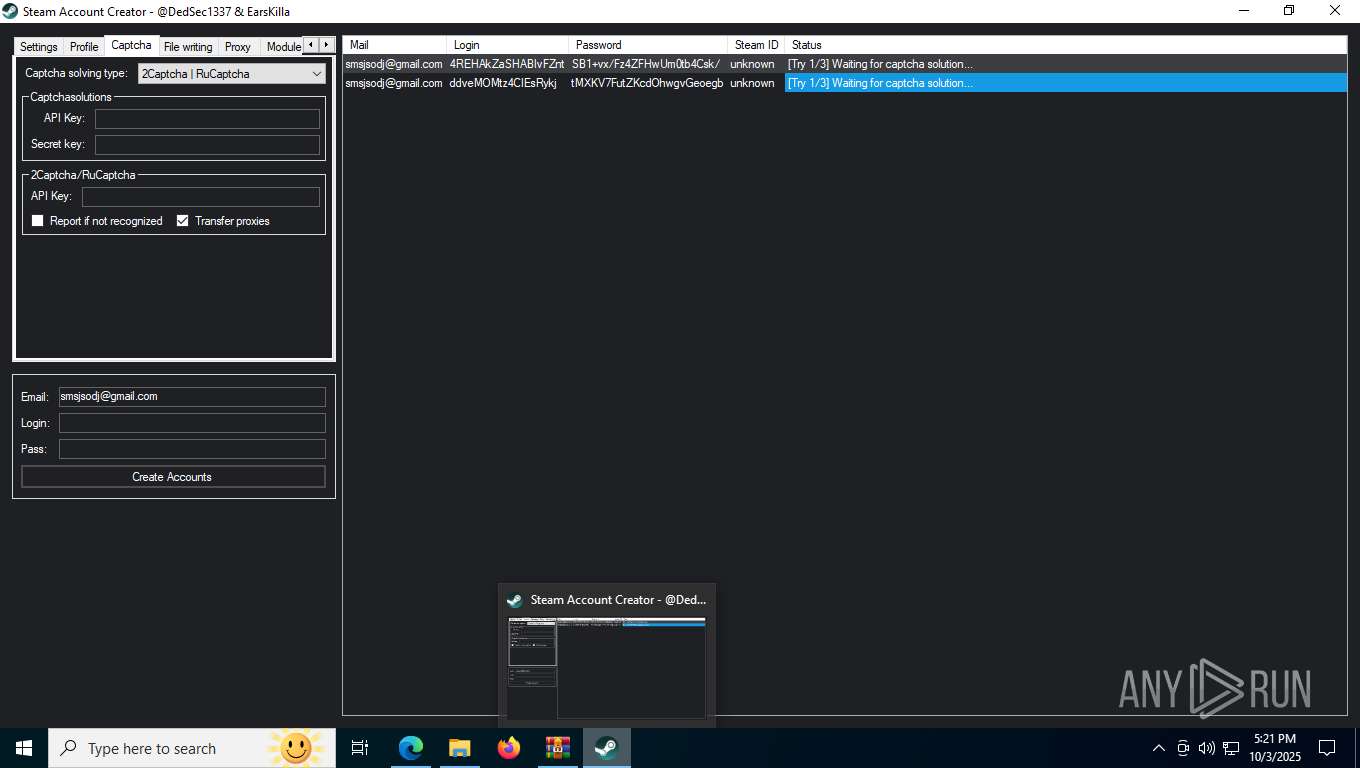Click the Pass input field
The width and height of the screenshot is (1360, 768).
(192, 449)
